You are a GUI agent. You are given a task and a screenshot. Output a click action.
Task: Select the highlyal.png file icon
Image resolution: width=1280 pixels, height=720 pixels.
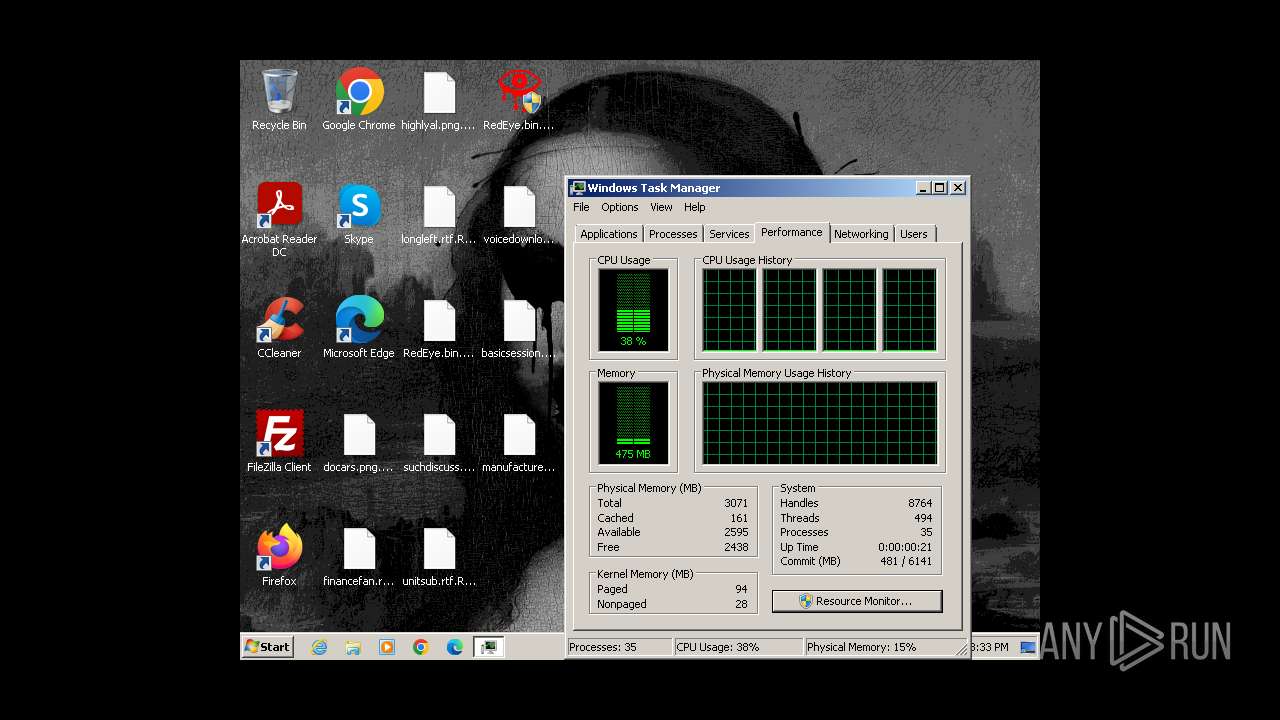(439, 100)
